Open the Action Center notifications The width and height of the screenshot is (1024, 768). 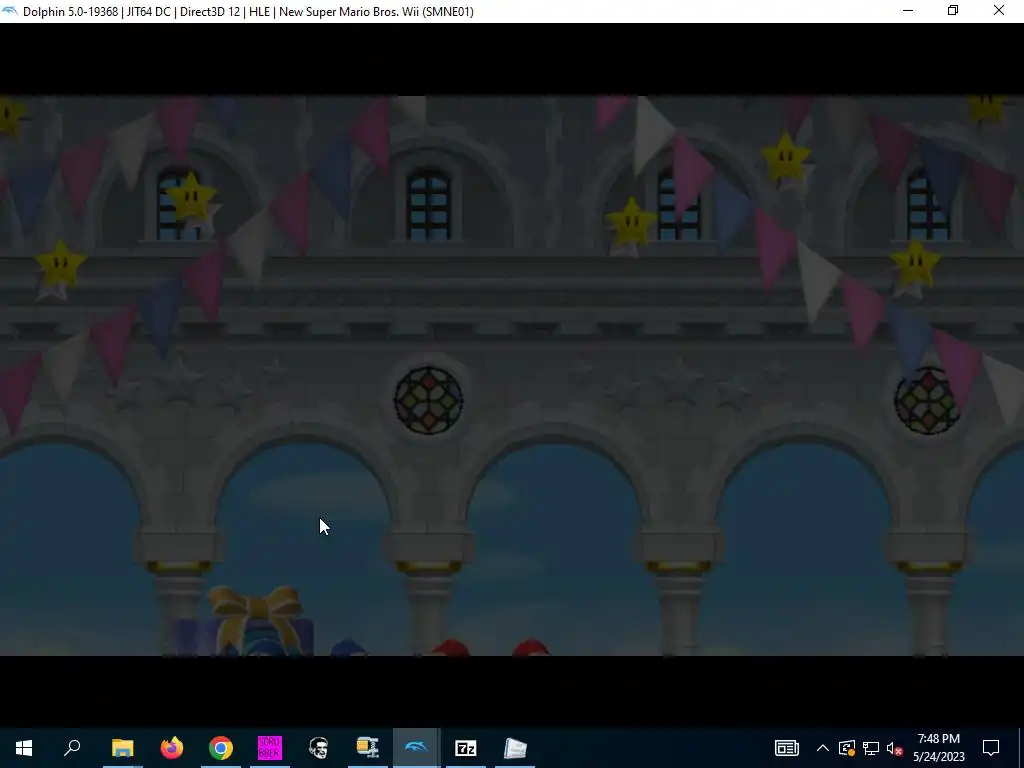coord(991,748)
